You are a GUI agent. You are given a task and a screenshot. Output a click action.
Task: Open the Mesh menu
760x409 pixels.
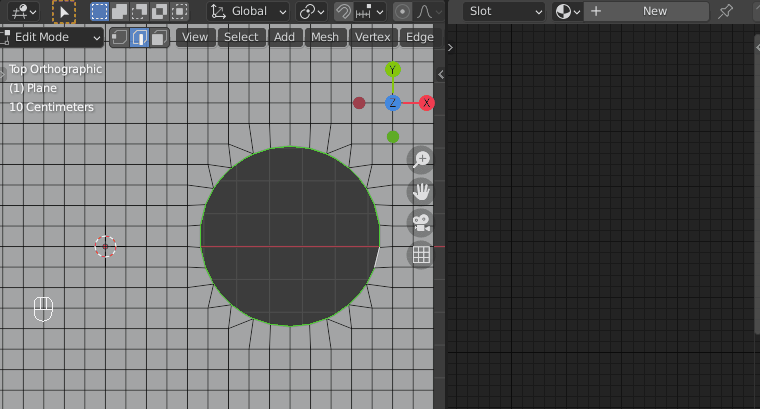[x=325, y=37]
